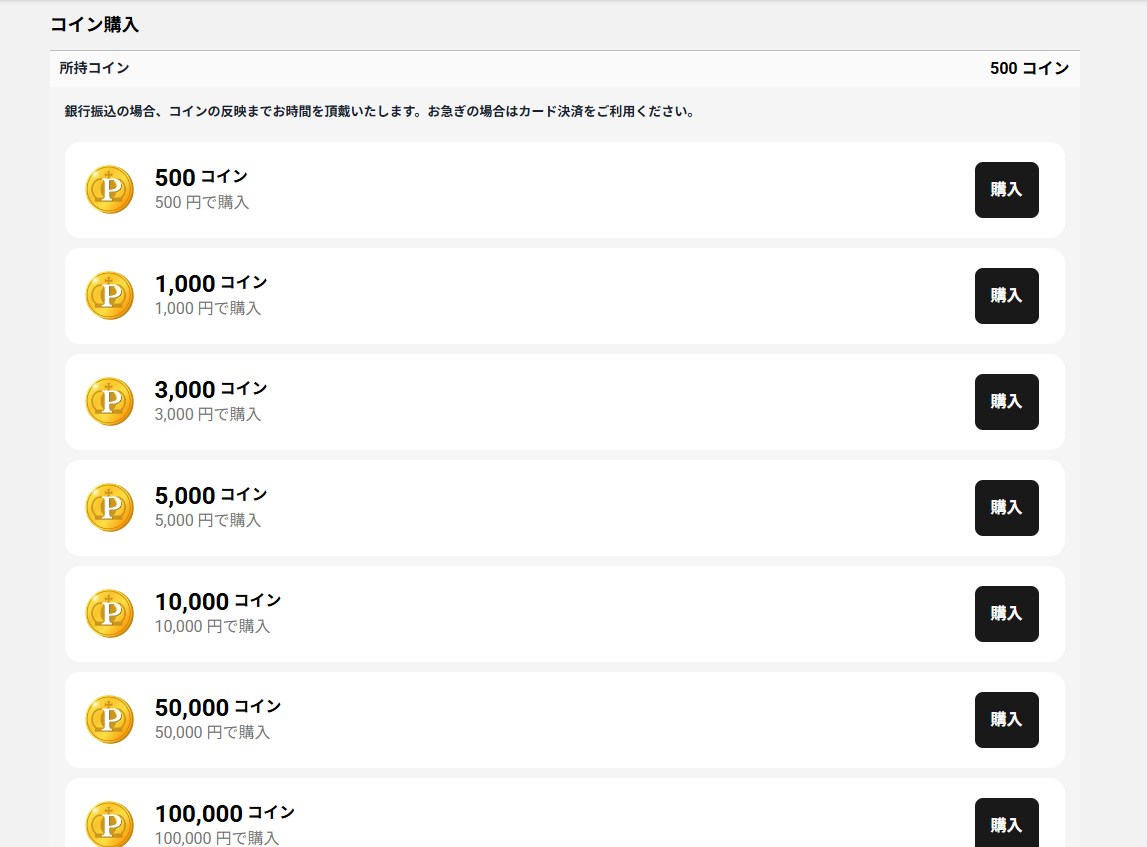Click the coin icon in the 100,000 コイン row

(109, 825)
